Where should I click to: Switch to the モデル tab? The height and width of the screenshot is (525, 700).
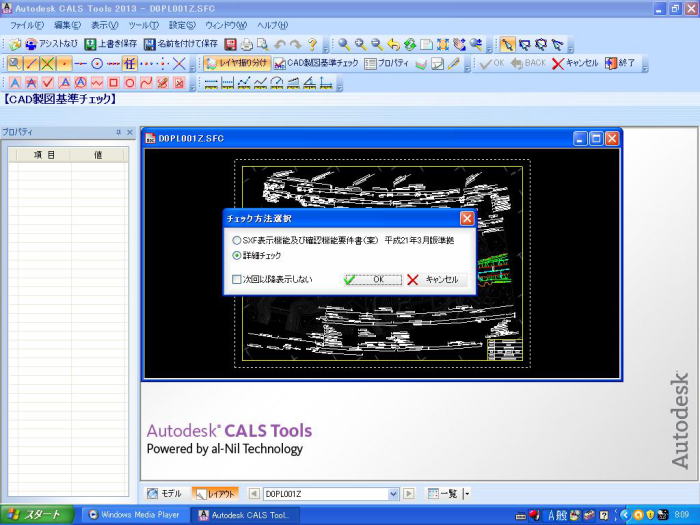point(164,494)
